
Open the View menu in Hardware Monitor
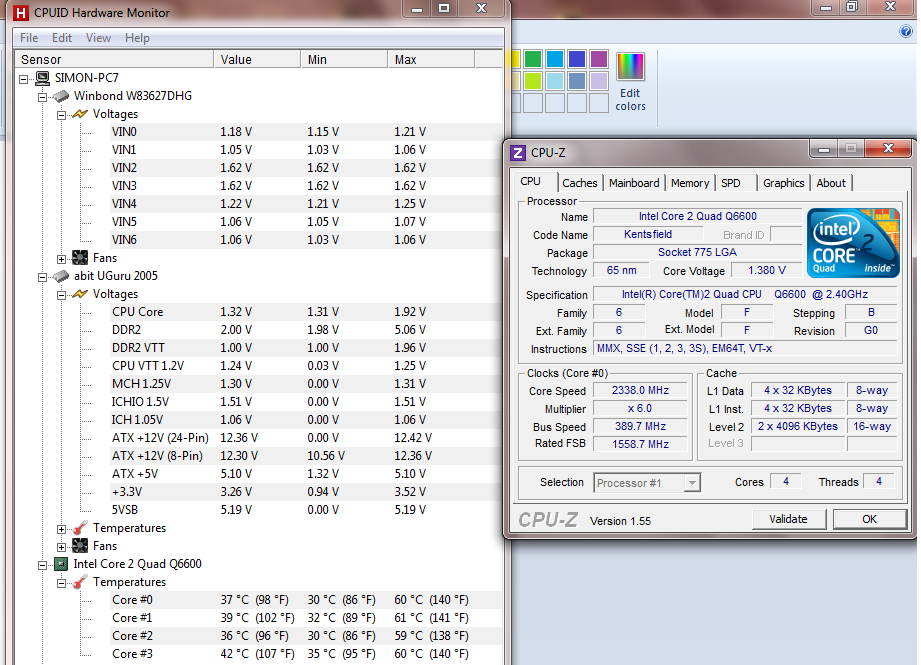pos(98,38)
